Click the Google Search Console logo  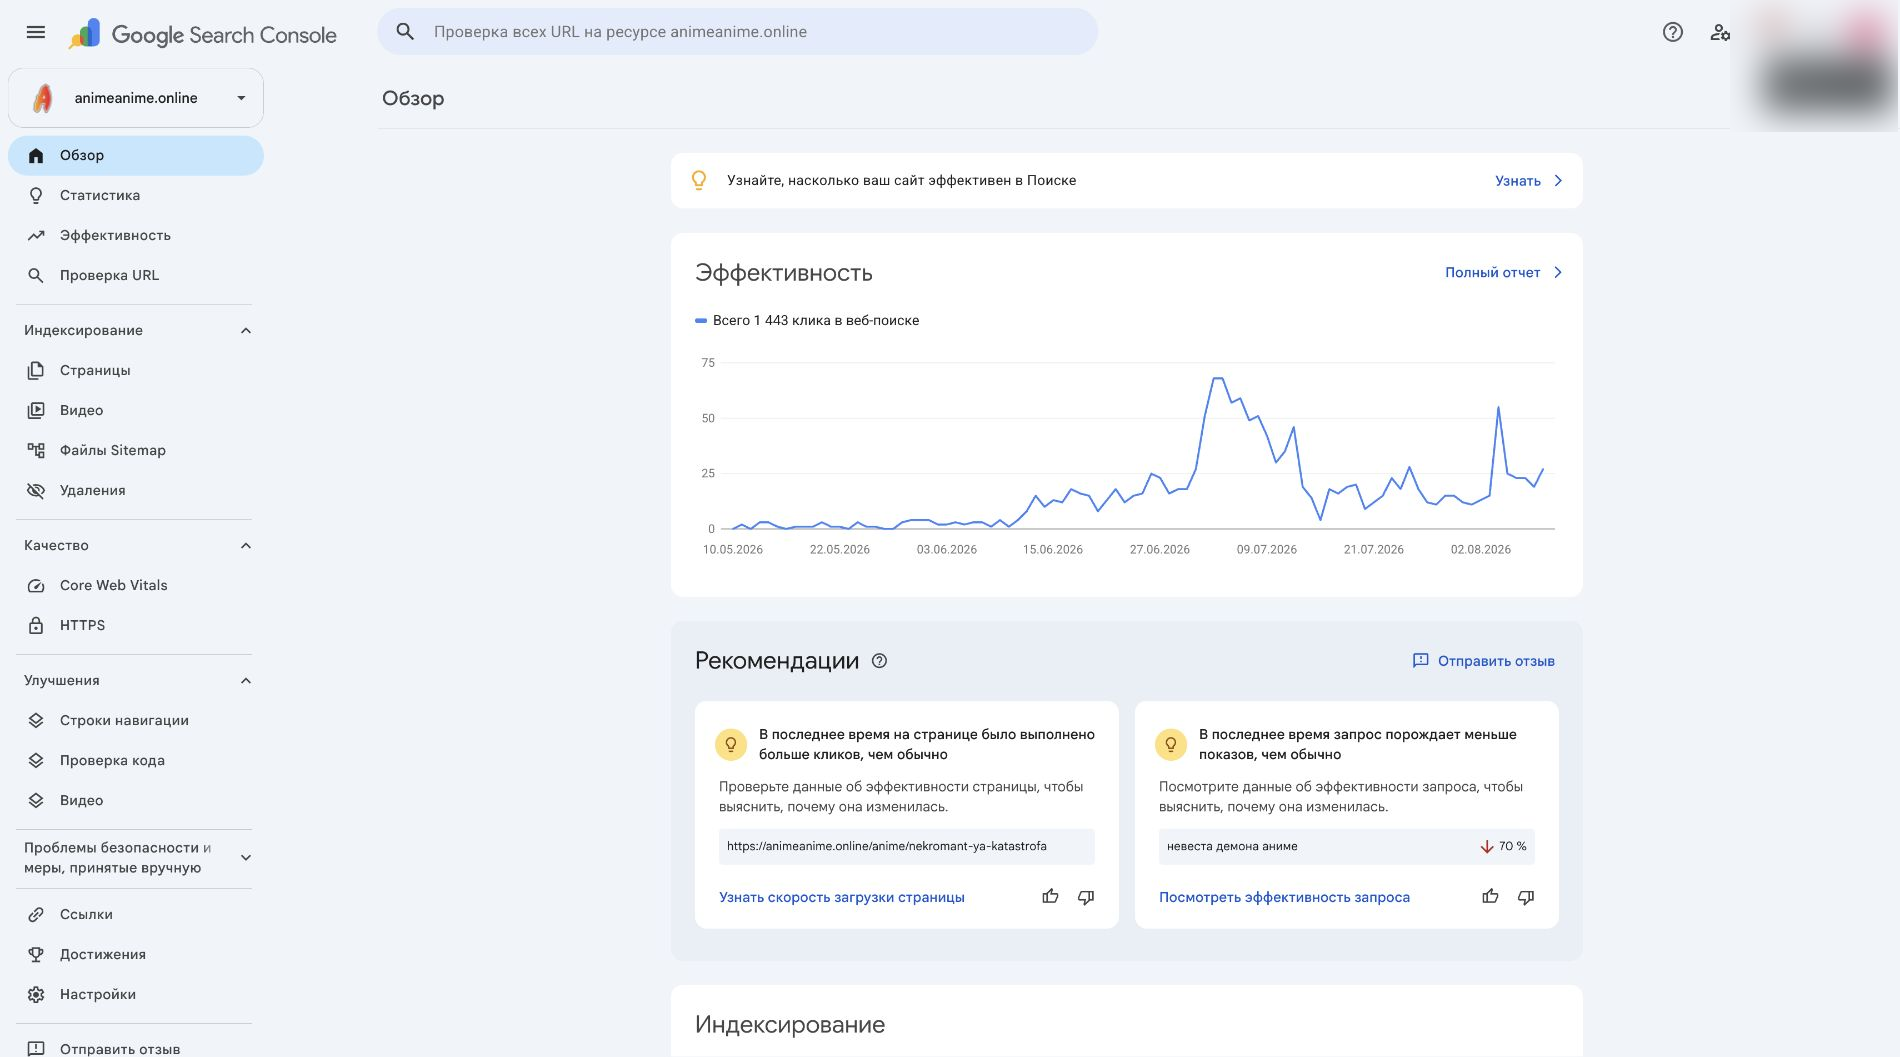[x=203, y=34]
